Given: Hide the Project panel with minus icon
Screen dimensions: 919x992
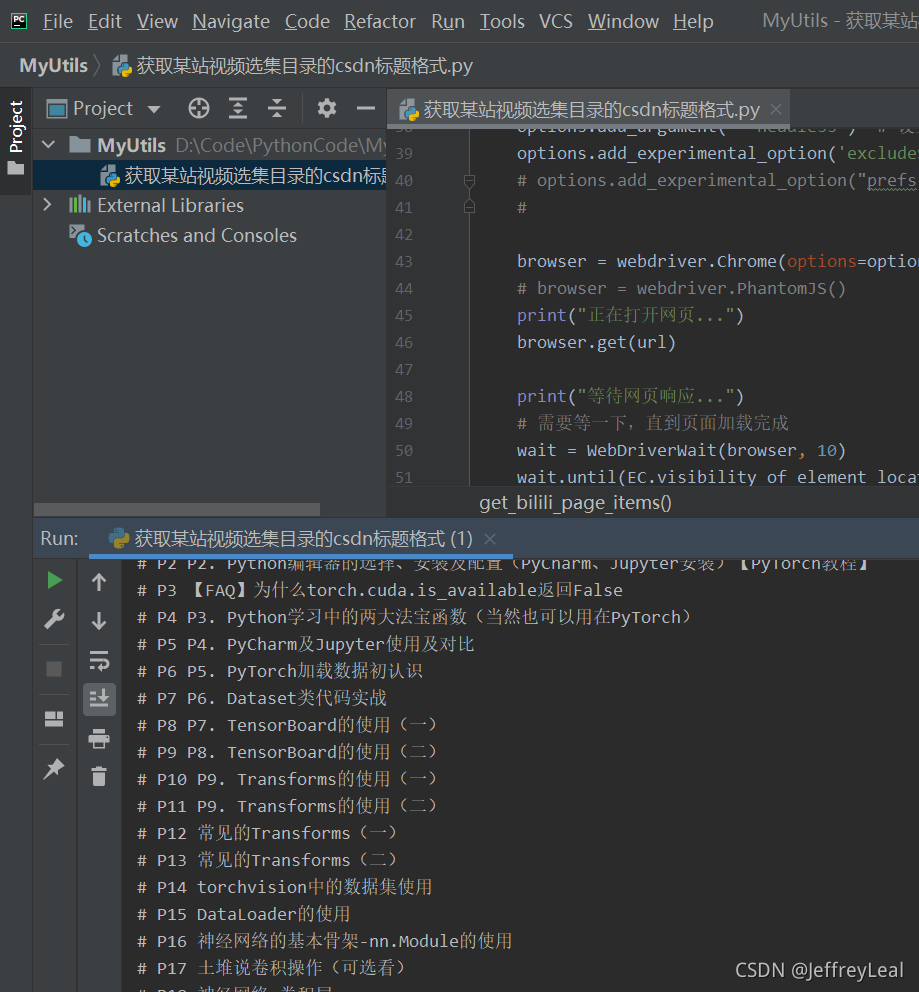Looking at the screenshot, I should [366, 109].
